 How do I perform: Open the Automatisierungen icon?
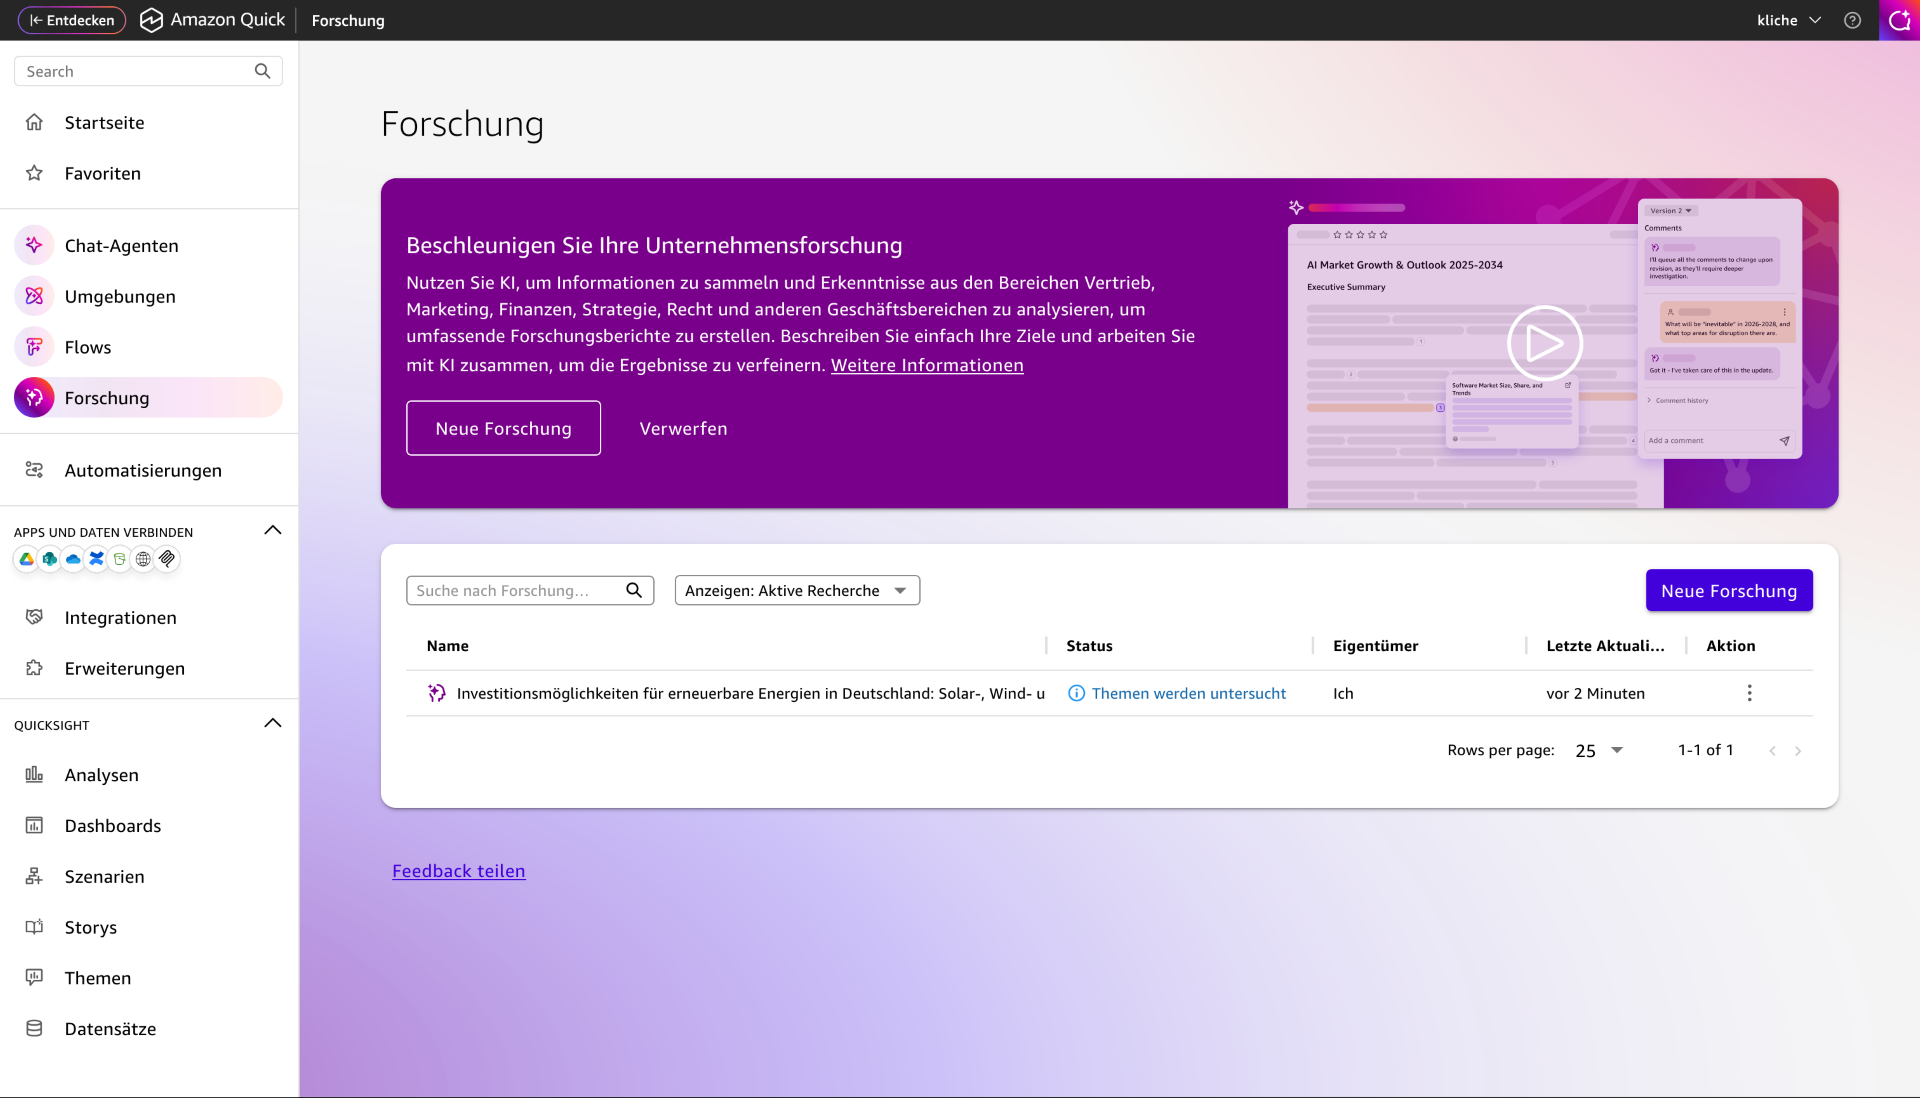(x=34, y=470)
